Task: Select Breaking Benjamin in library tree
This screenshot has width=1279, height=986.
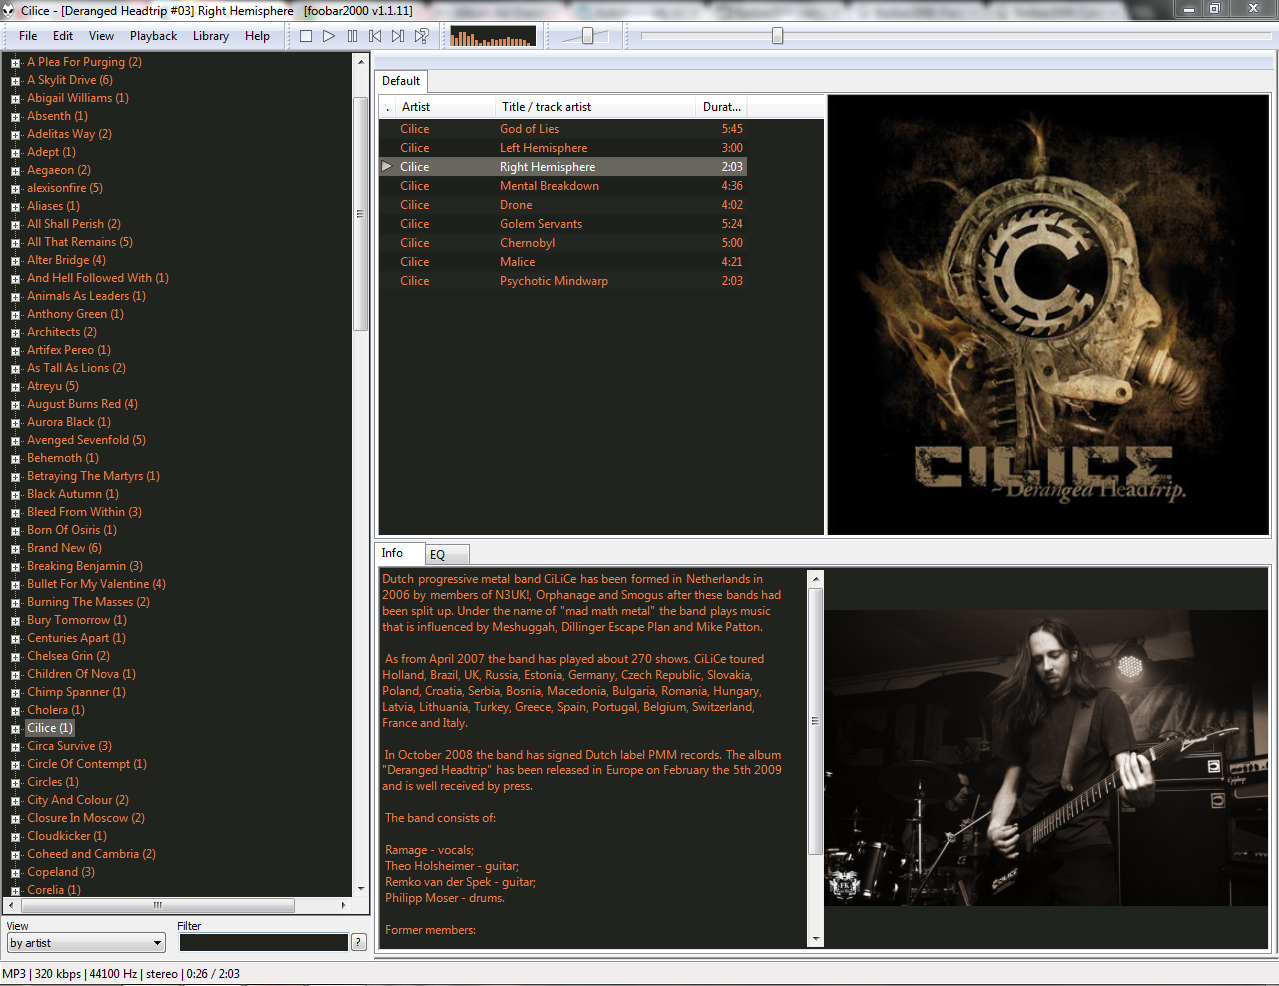Action: 85,566
